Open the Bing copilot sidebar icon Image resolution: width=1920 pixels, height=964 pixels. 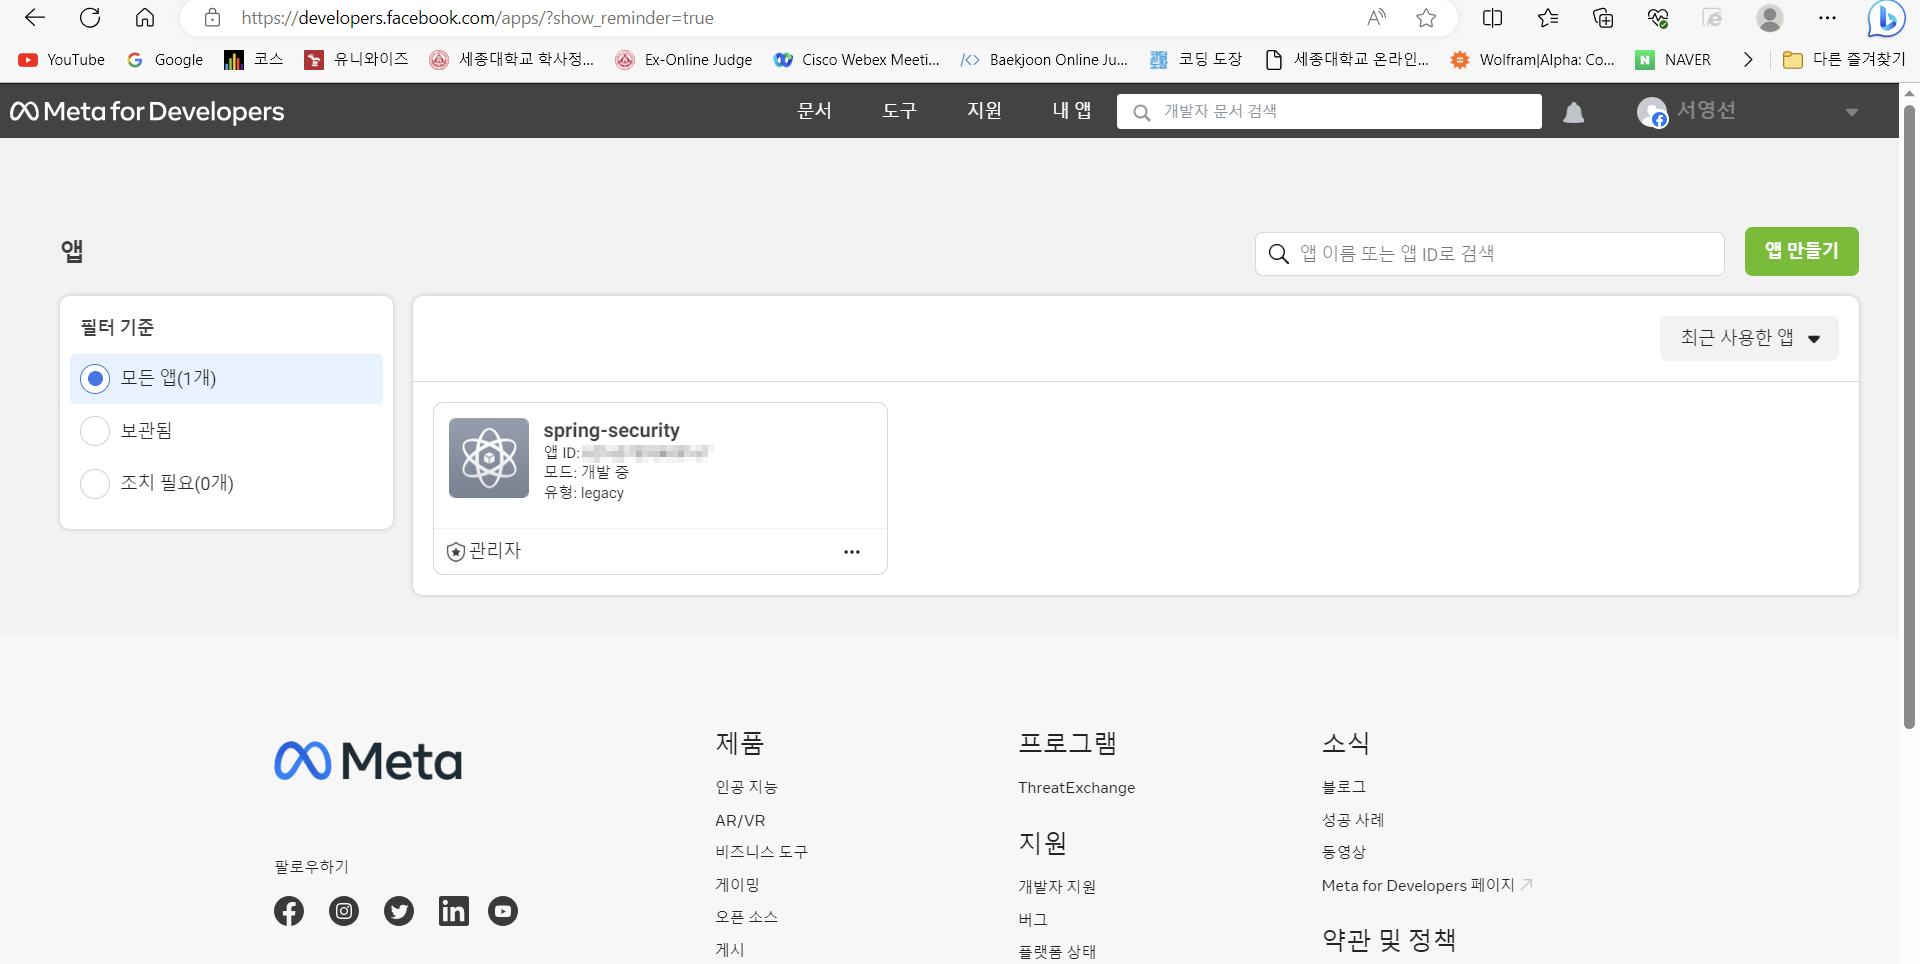pyautogui.click(x=1886, y=18)
